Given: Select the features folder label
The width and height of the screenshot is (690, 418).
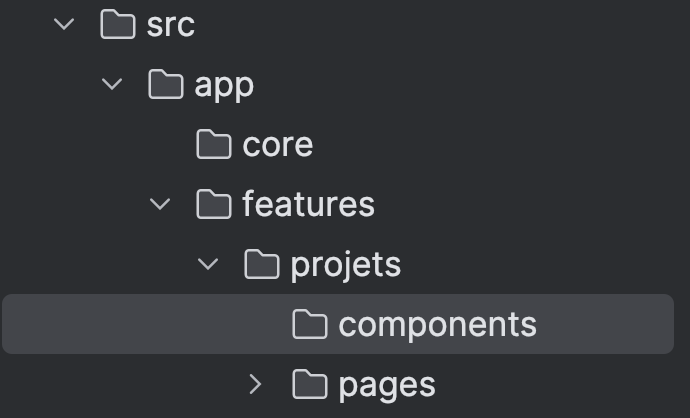Looking at the screenshot, I should [308, 205].
